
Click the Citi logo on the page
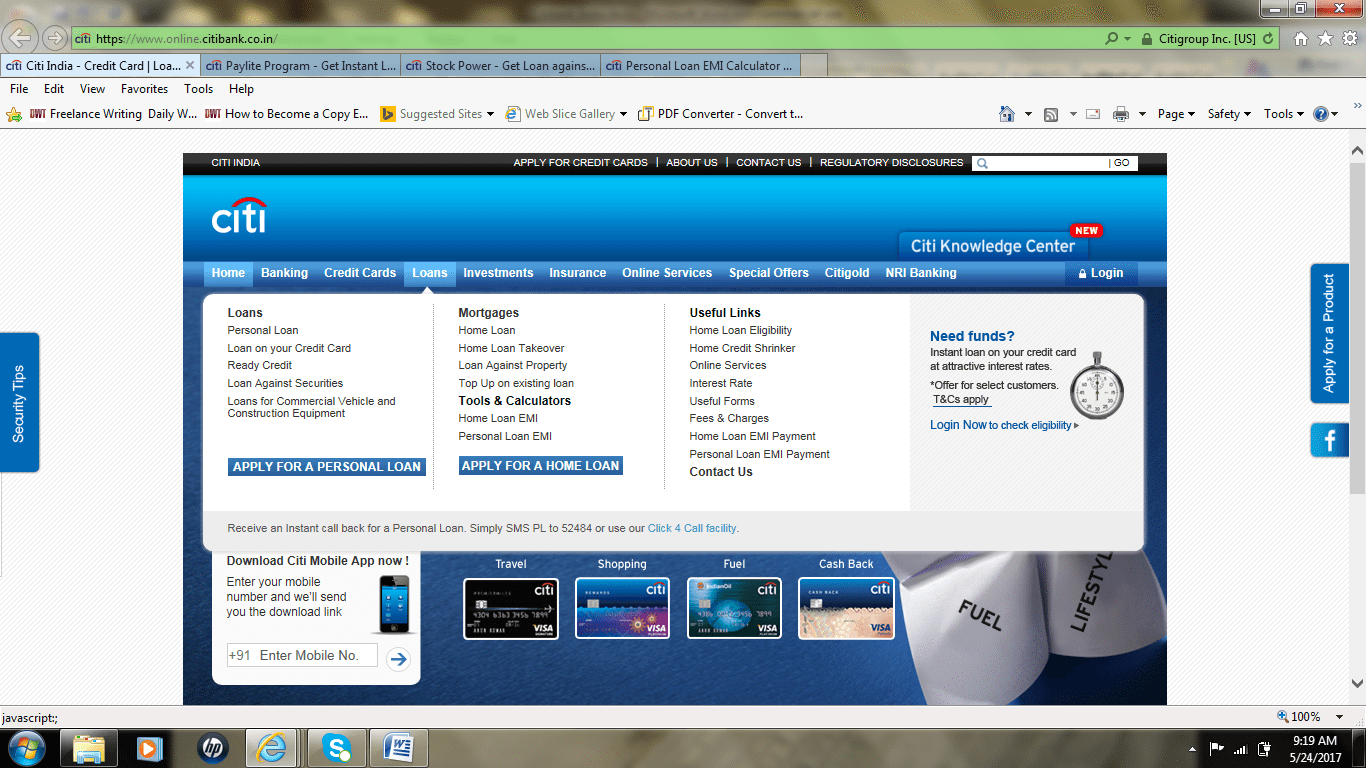[239, 215]
